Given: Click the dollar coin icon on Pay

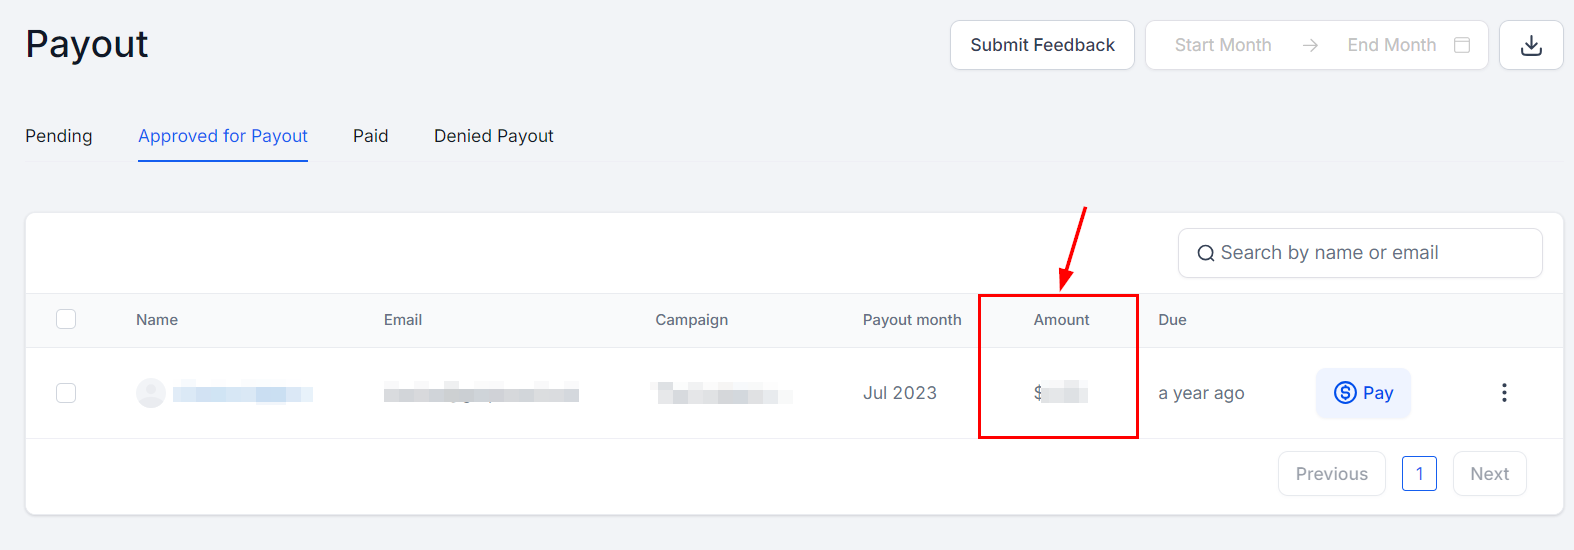Looking at the screenshot, I should 1345,393.
